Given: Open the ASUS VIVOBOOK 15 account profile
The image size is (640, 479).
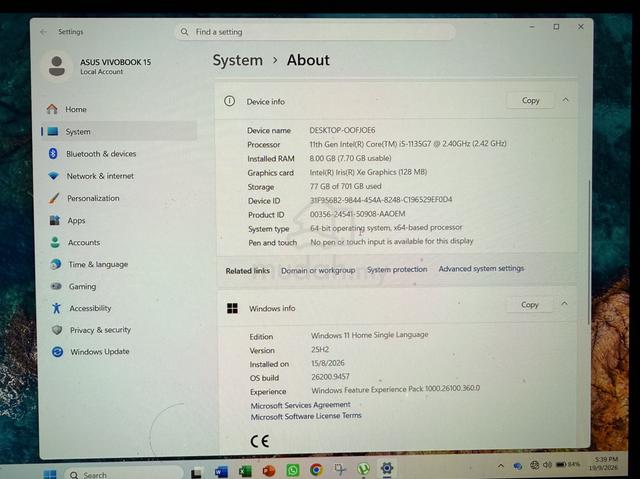Looking at the screenshot, I should point(98,67).
